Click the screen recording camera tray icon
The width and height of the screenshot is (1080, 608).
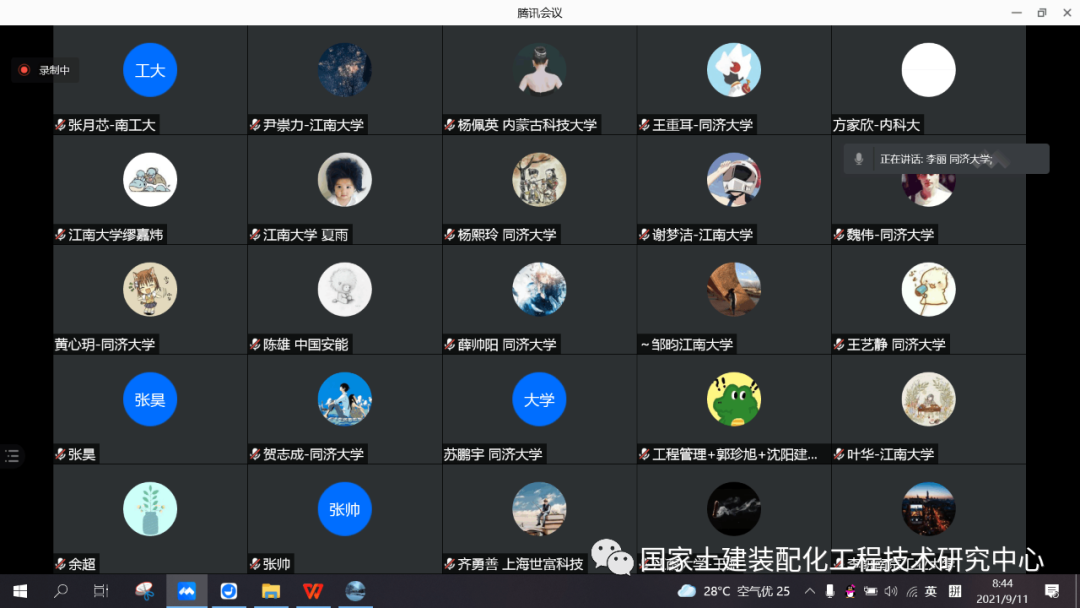[870, 591]
